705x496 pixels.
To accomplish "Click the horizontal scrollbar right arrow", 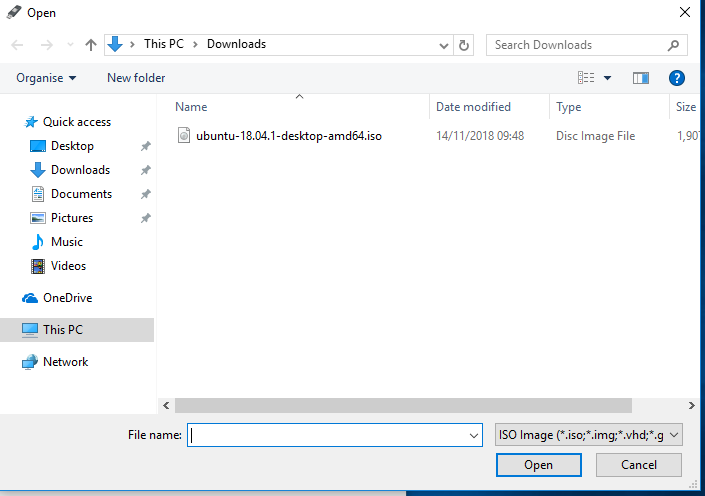I will pos(692,406).
